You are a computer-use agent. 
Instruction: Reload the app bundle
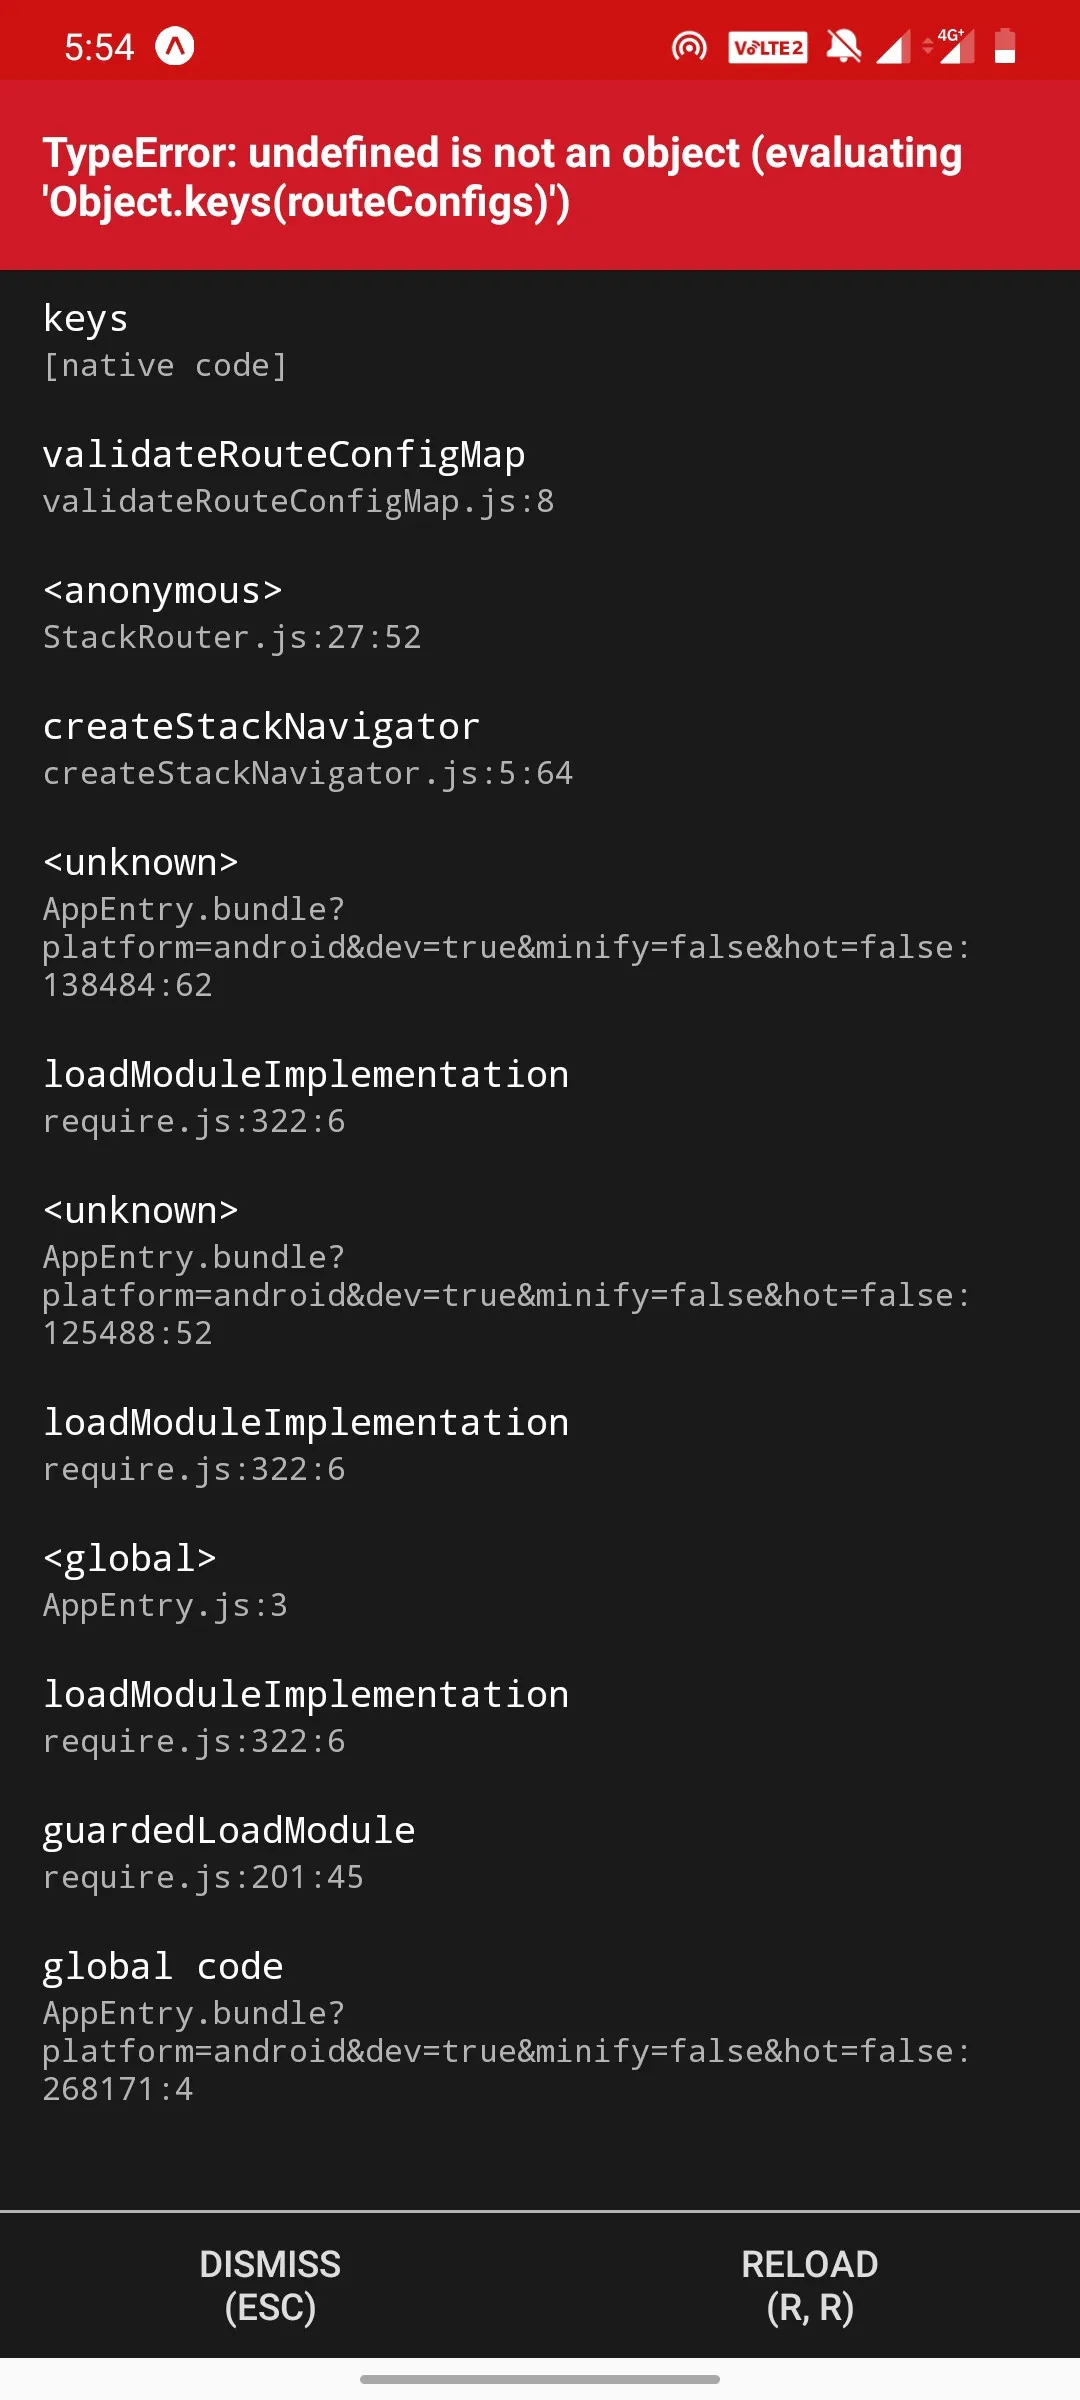coord(810,2285)
